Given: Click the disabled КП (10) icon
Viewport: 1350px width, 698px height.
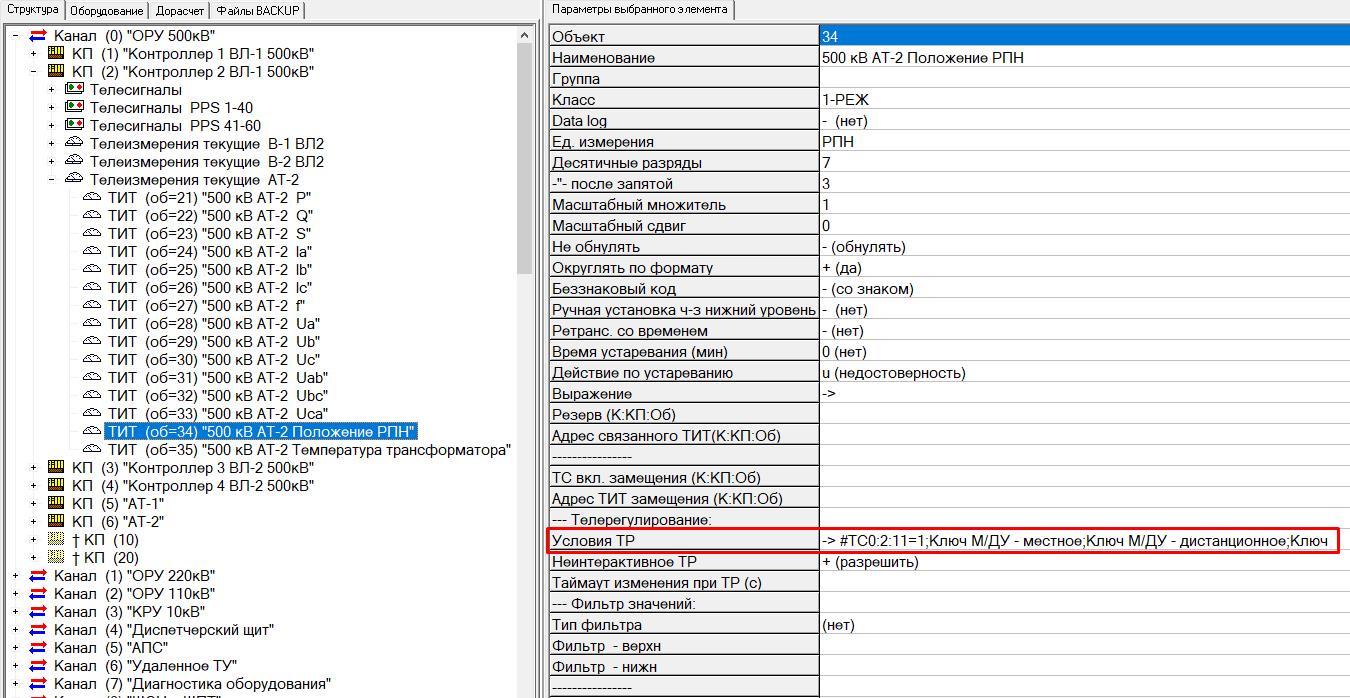Looking at the screenshot, I should [x=56, y=540].
